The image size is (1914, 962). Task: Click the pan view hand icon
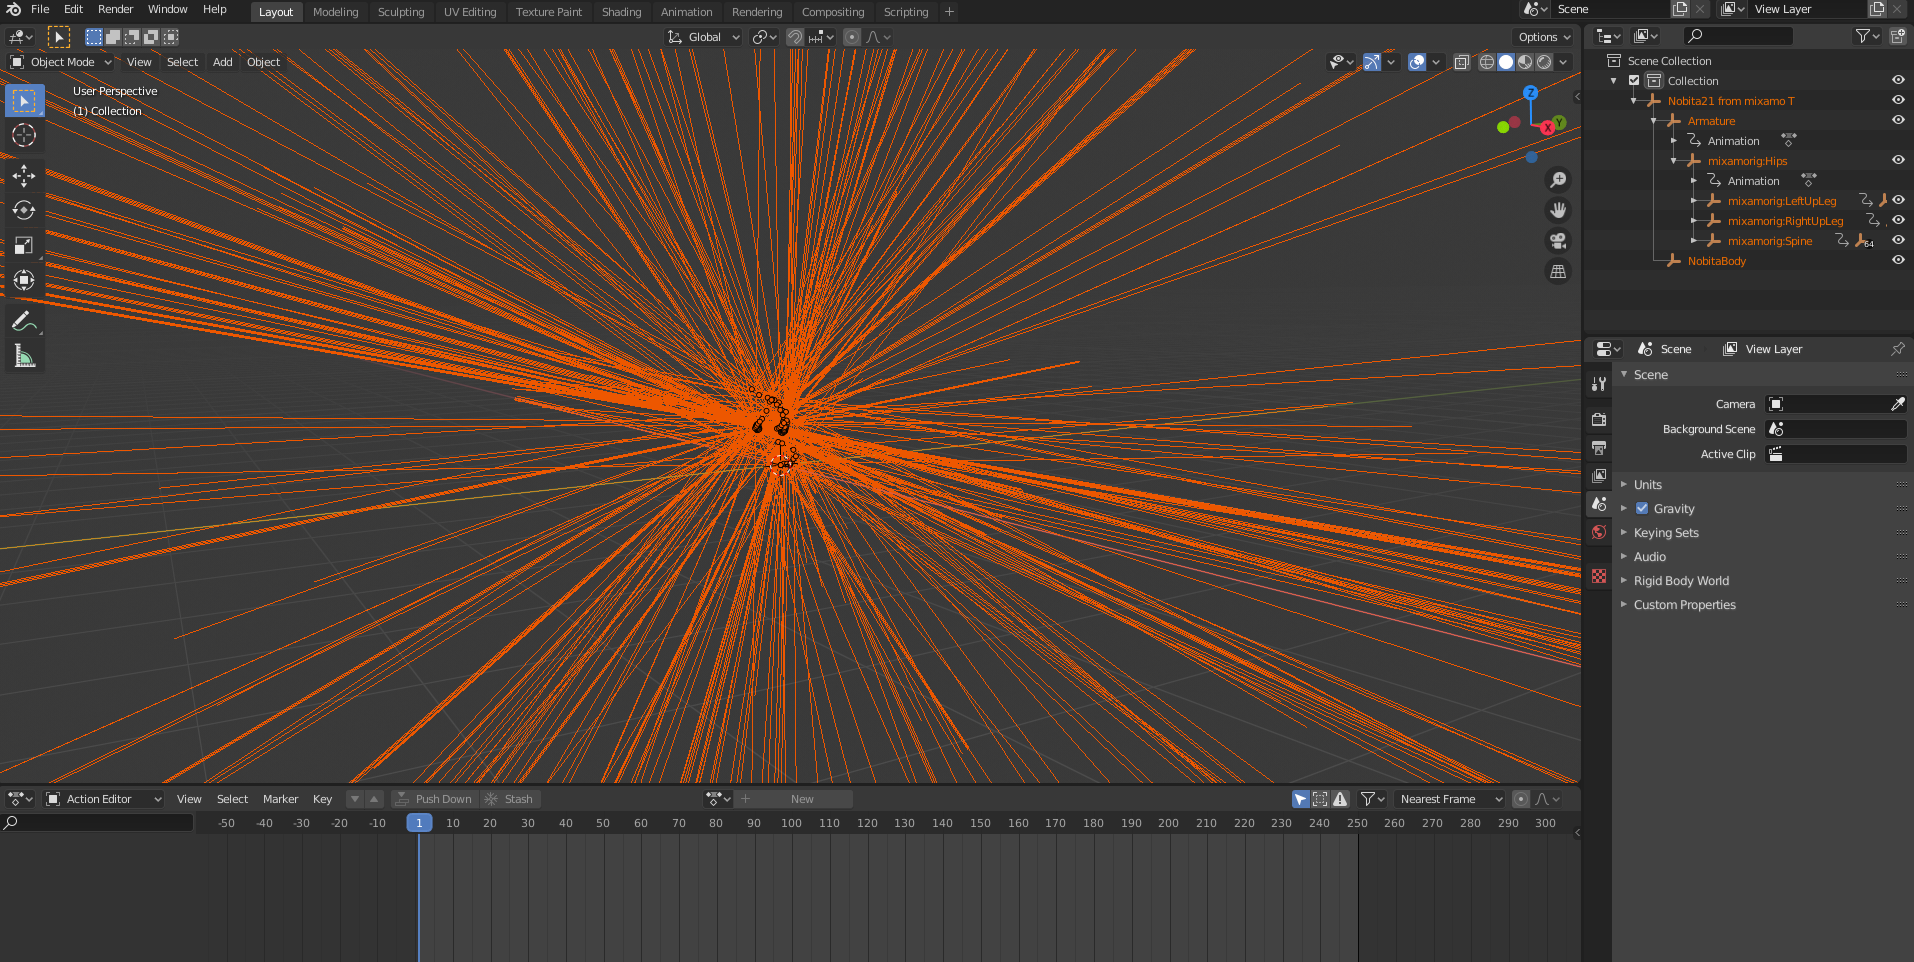coord(1558,210)
